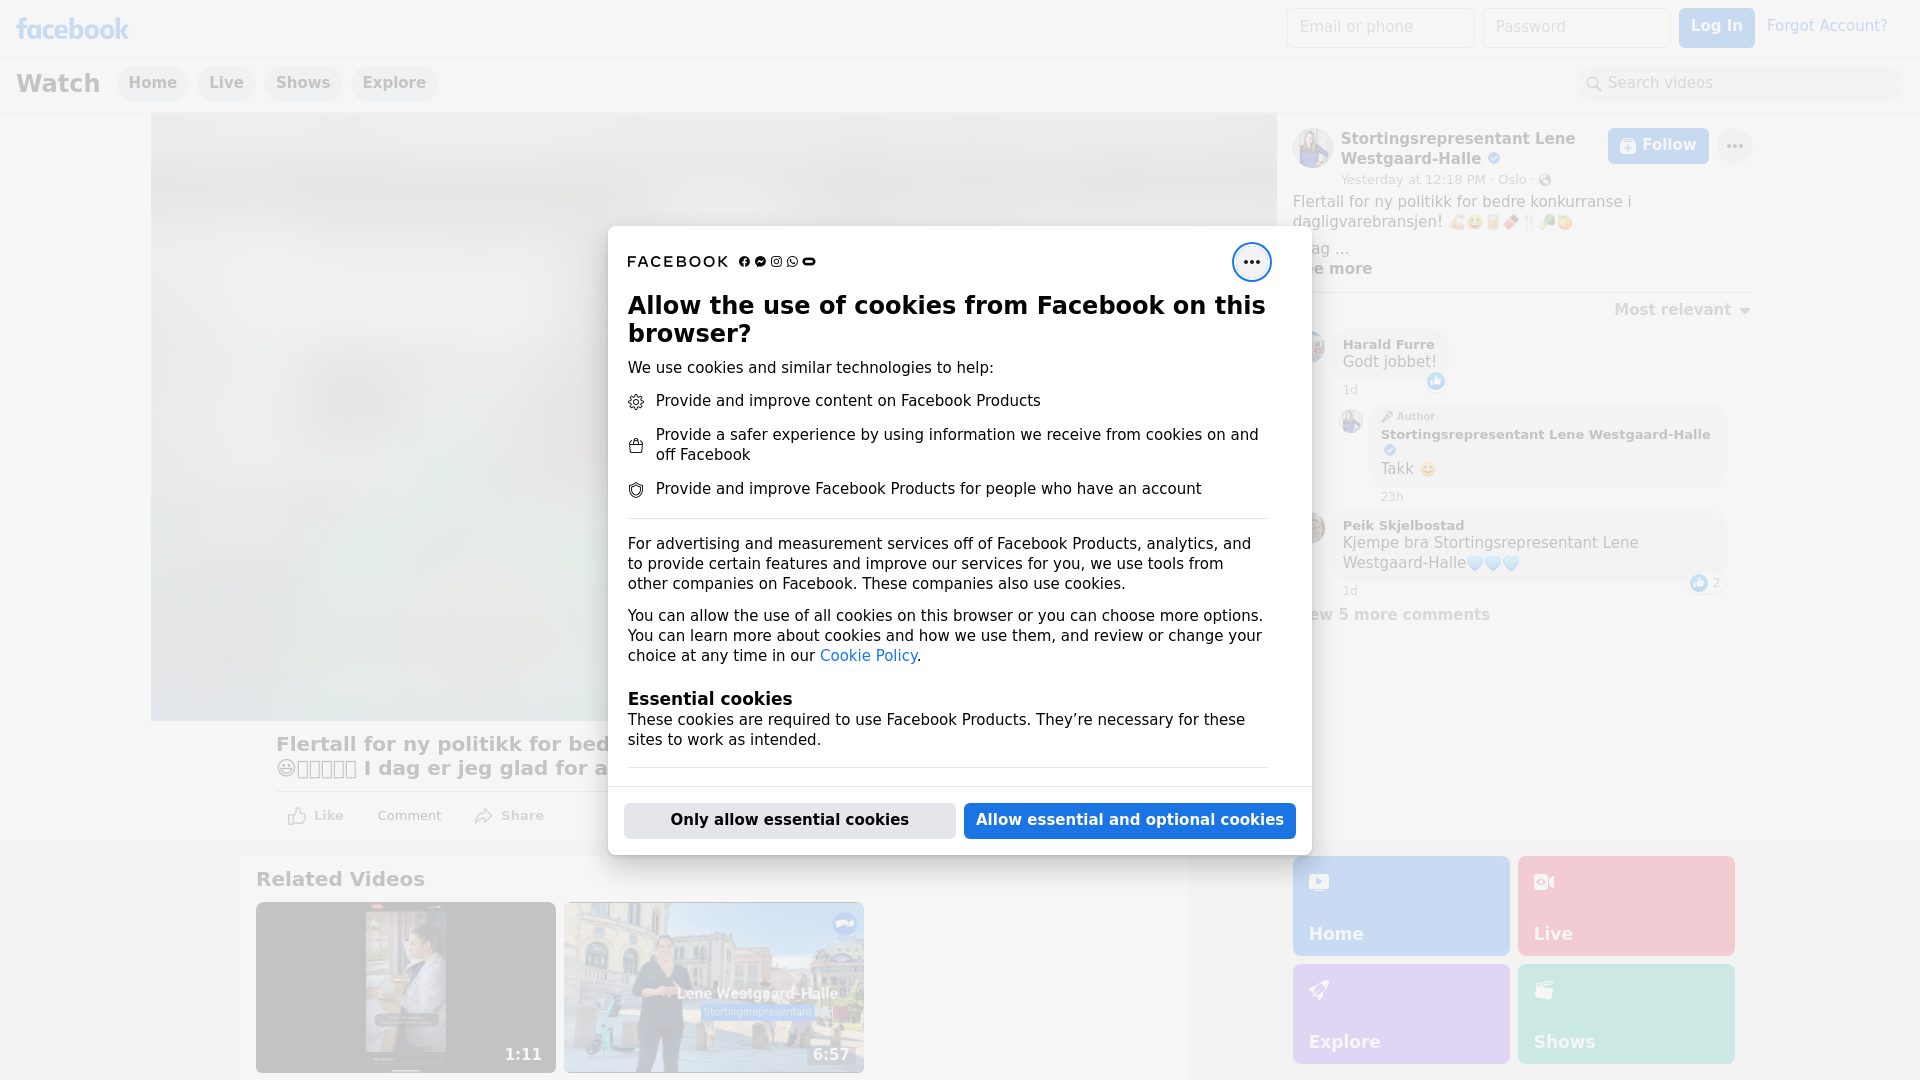The height and width of the screenshot is (1080, 1920).
Task: Click author reply avatar of Lene Westgaard-Halle
Action: (1351, 421)
